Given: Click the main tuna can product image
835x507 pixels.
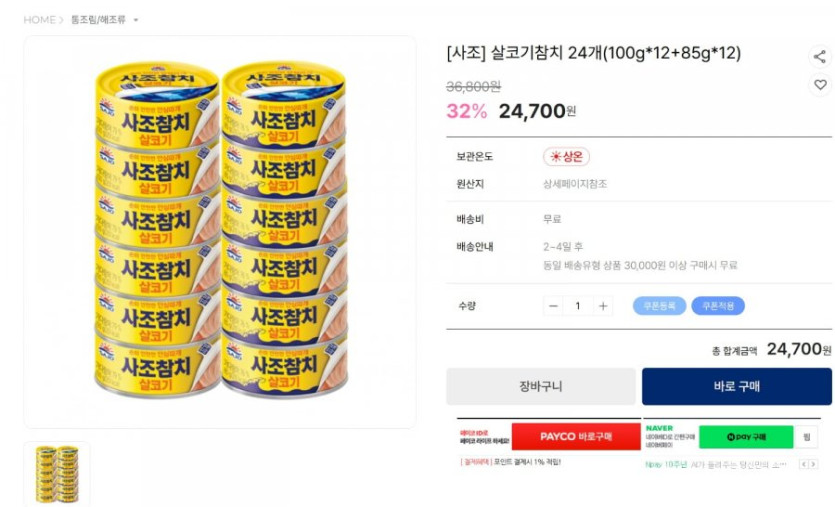Looking at the screenshot, I should point(220,232).
